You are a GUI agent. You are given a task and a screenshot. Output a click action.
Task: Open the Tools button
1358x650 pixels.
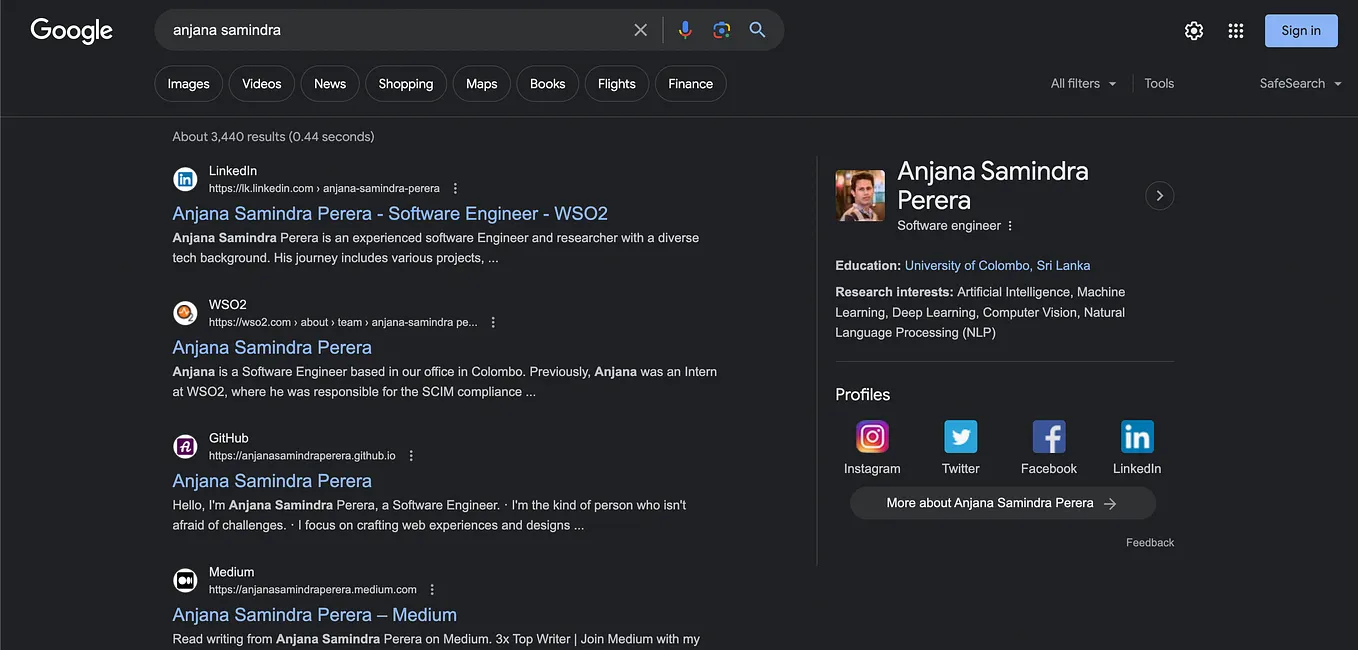pyautogui.click(x=1159, y=84)
